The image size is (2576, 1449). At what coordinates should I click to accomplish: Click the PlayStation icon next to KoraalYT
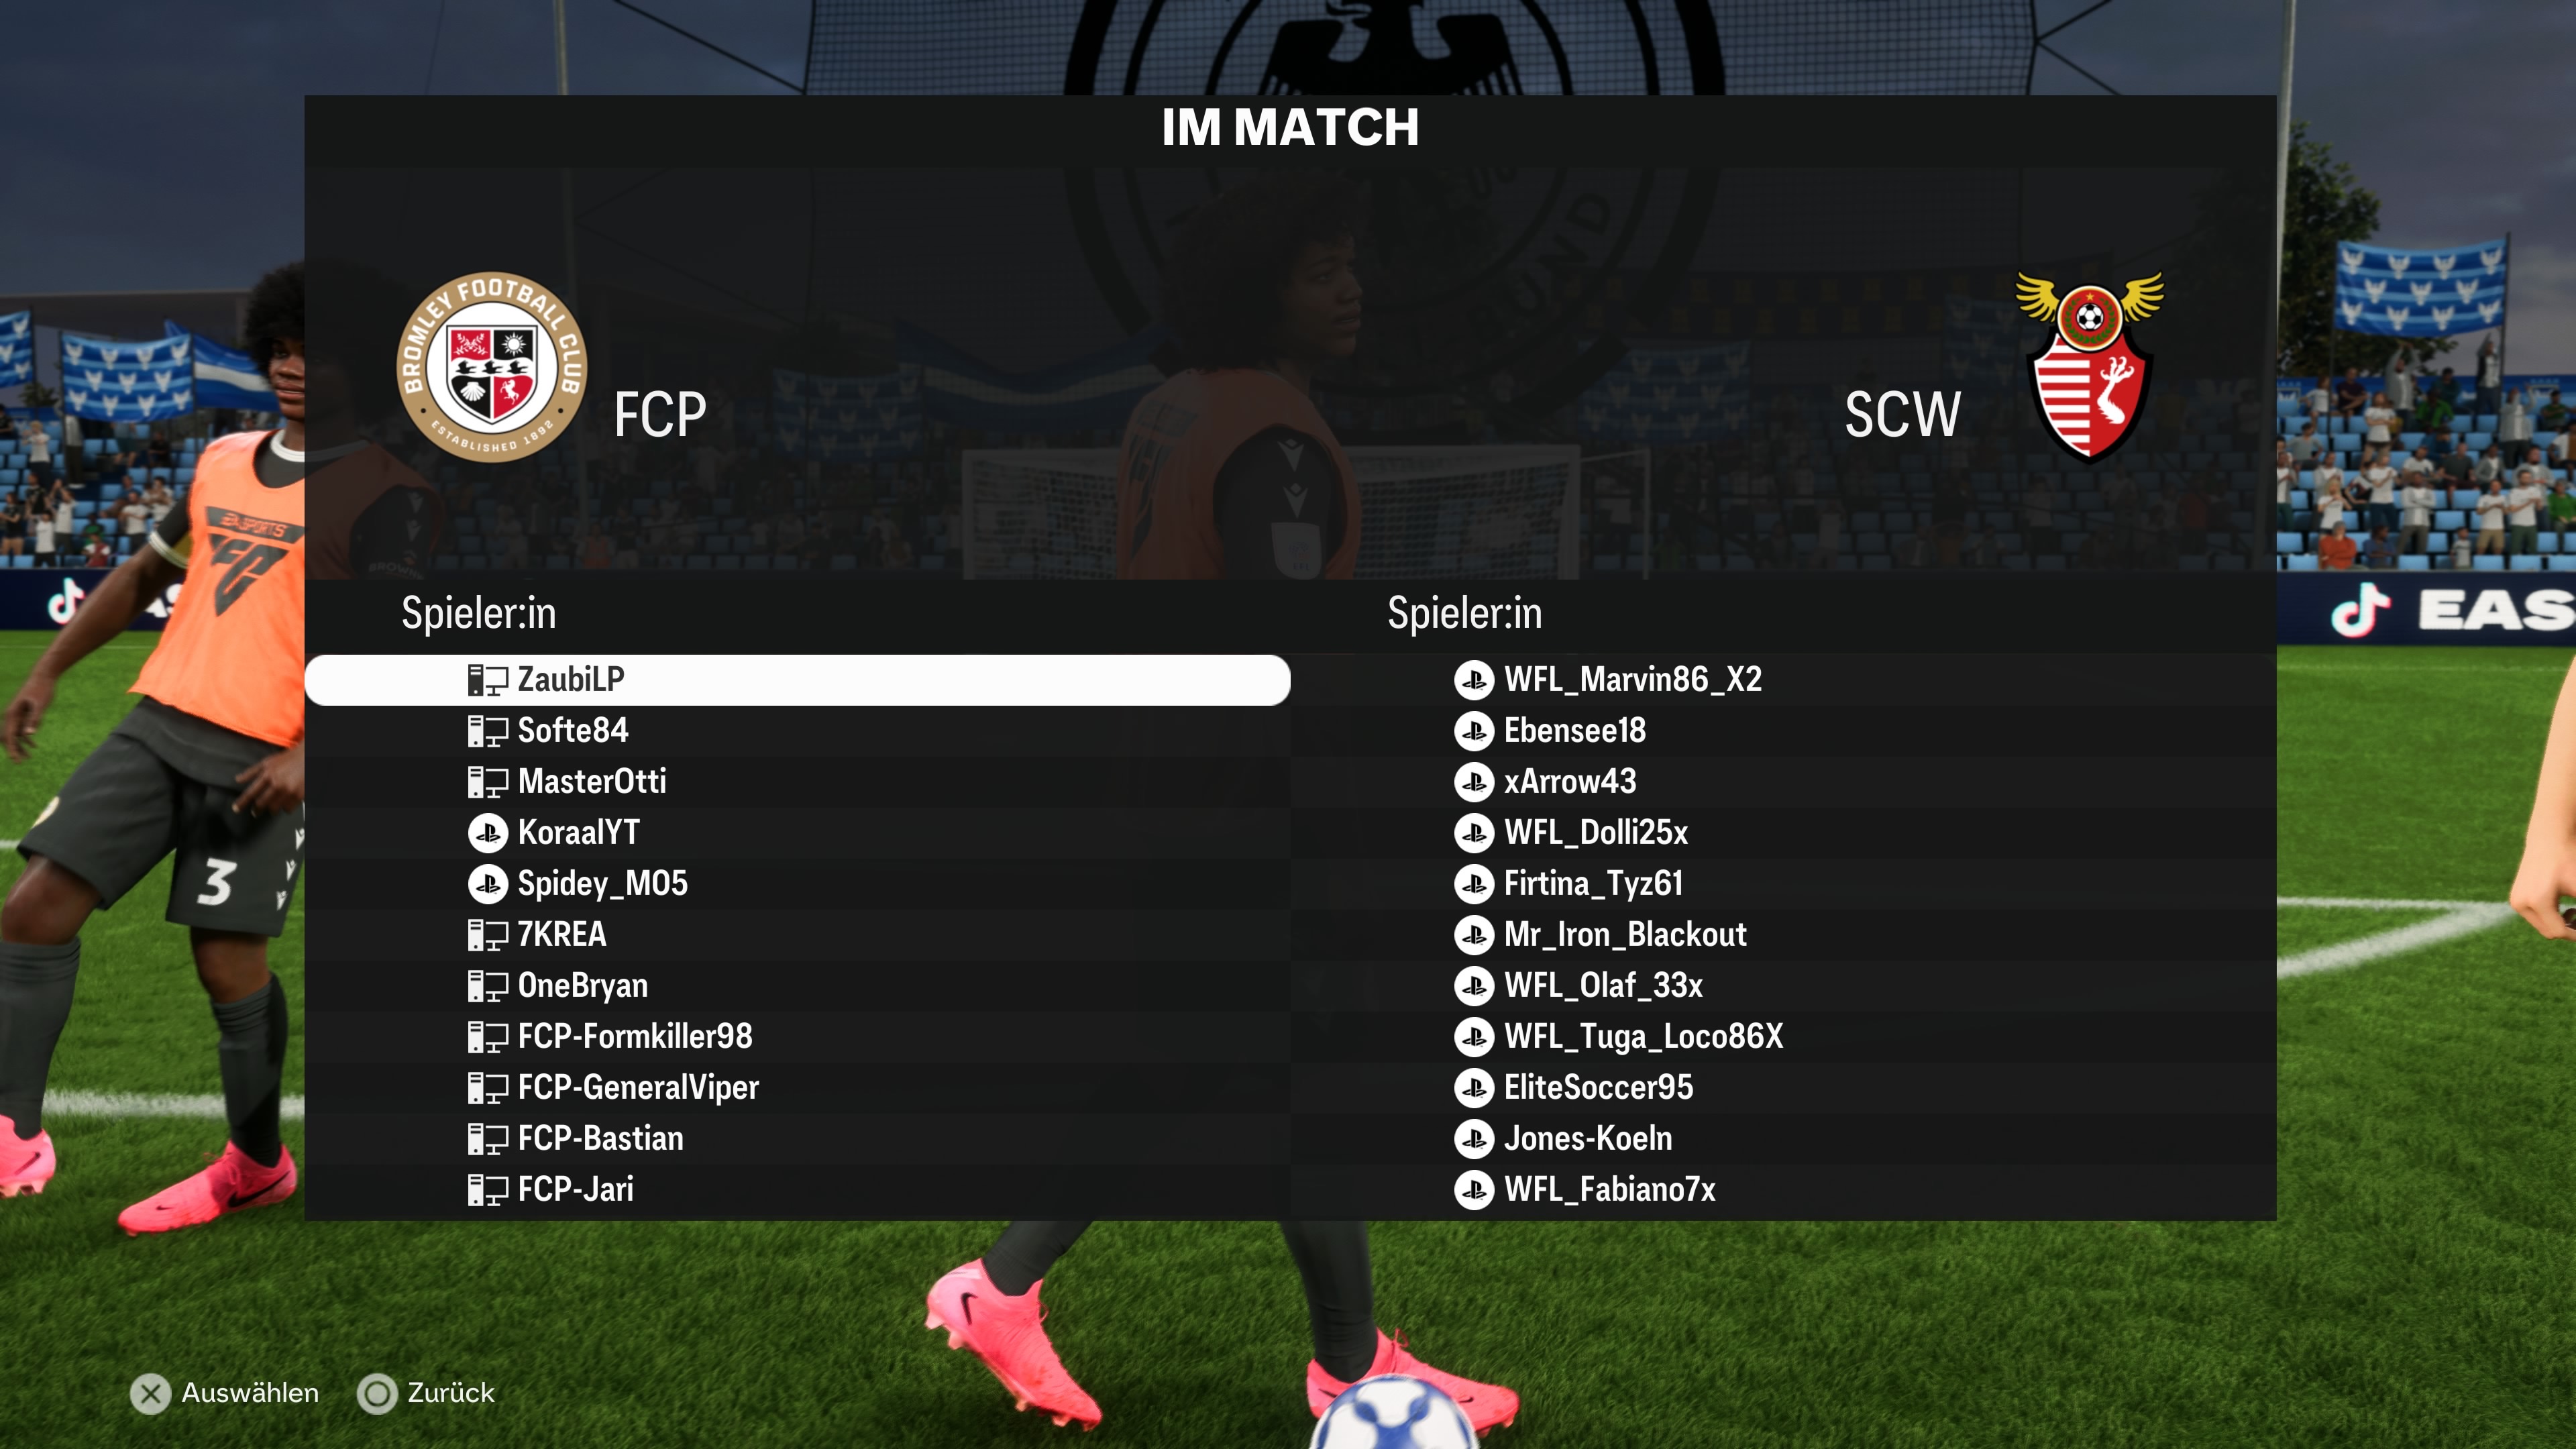point(488,833)
